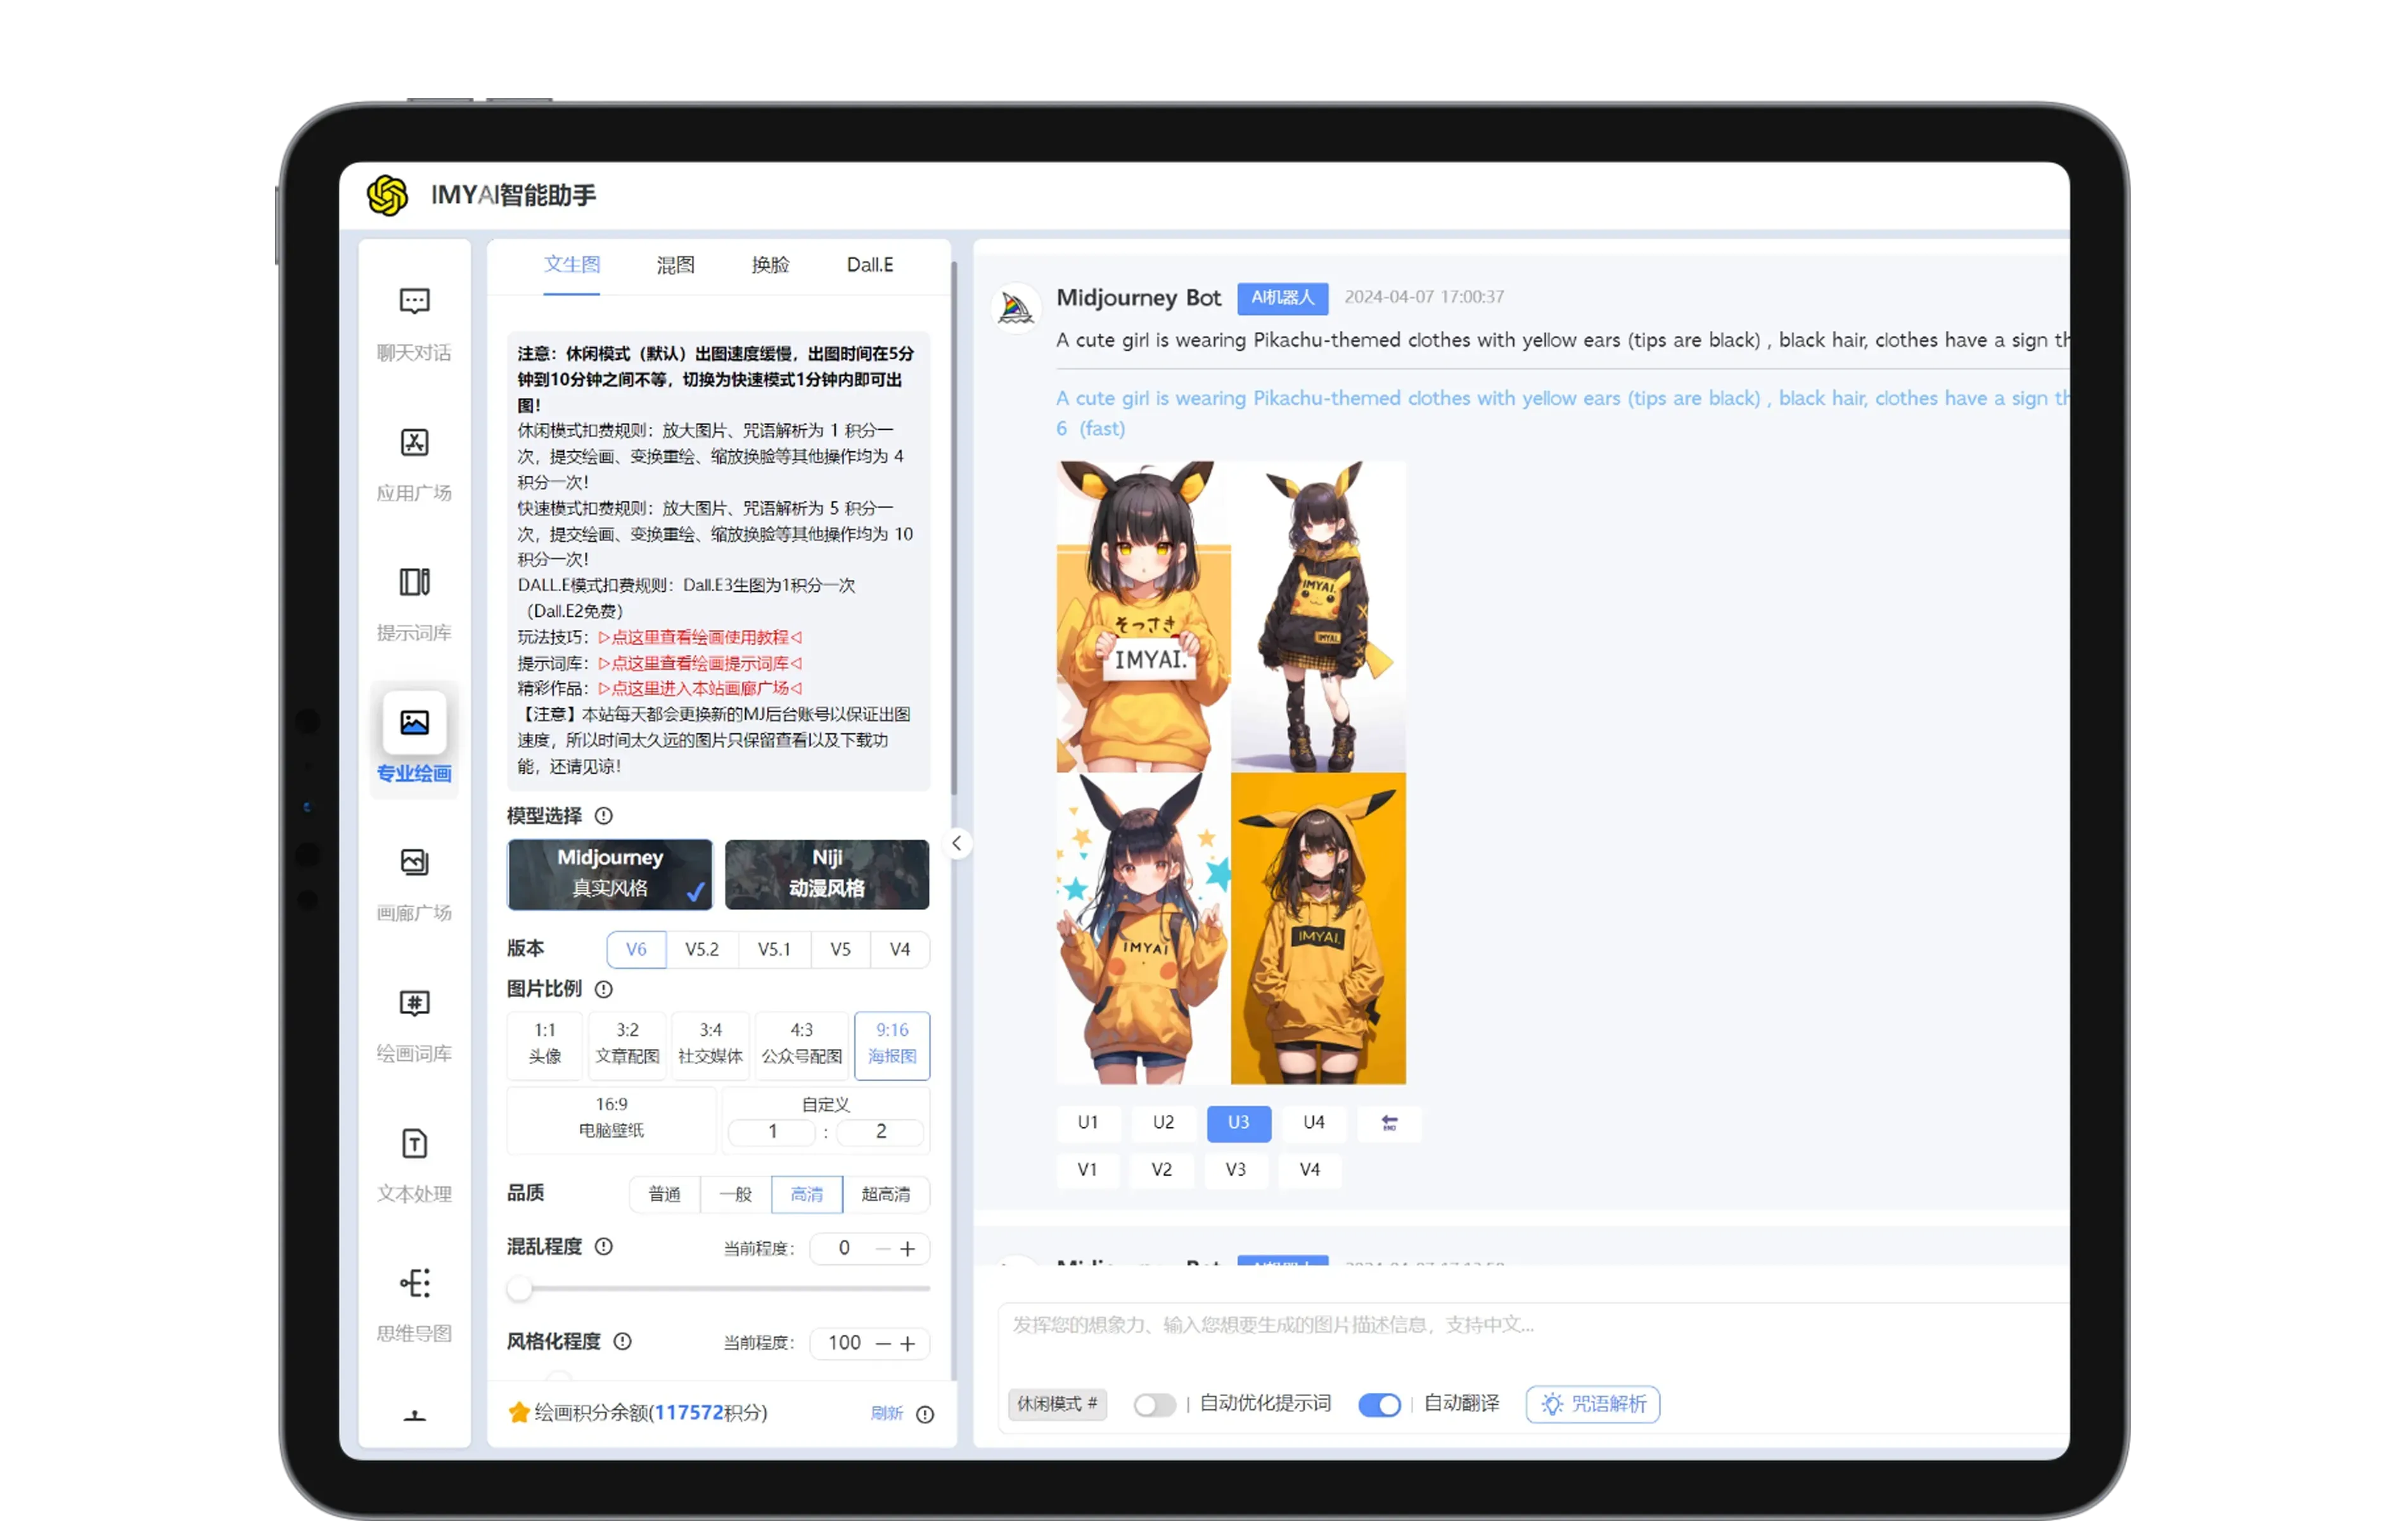The height and width of the screenshot is (1521, 2408).
Task: Collapse the settings panel chevron
Action: tap(957, 843)
